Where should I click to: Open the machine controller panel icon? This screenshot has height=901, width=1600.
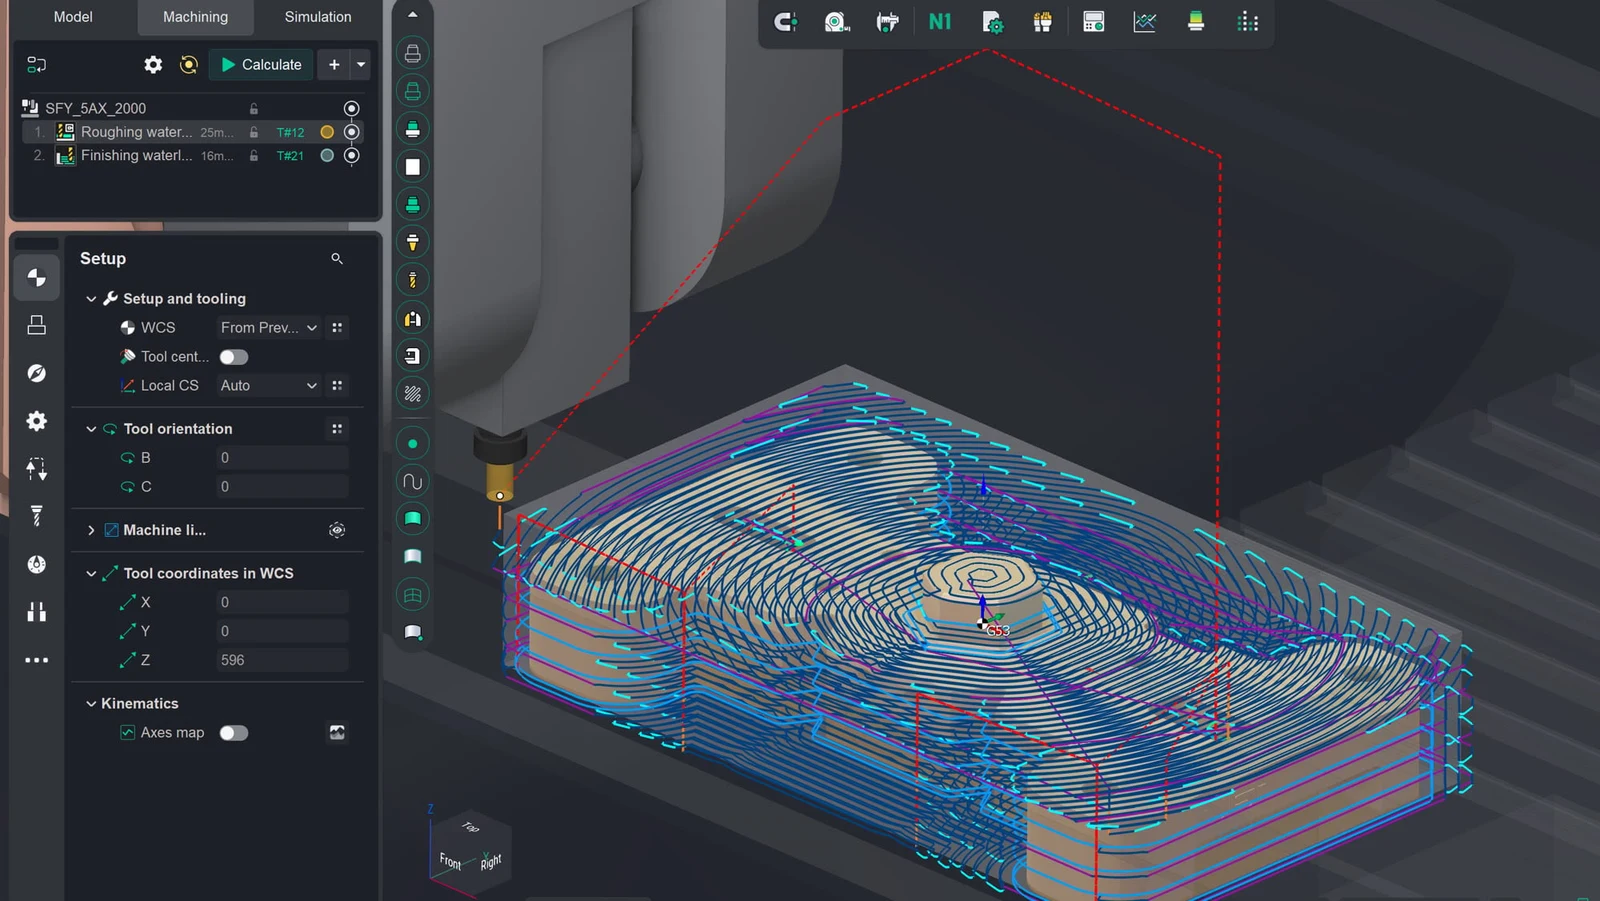1093,22
